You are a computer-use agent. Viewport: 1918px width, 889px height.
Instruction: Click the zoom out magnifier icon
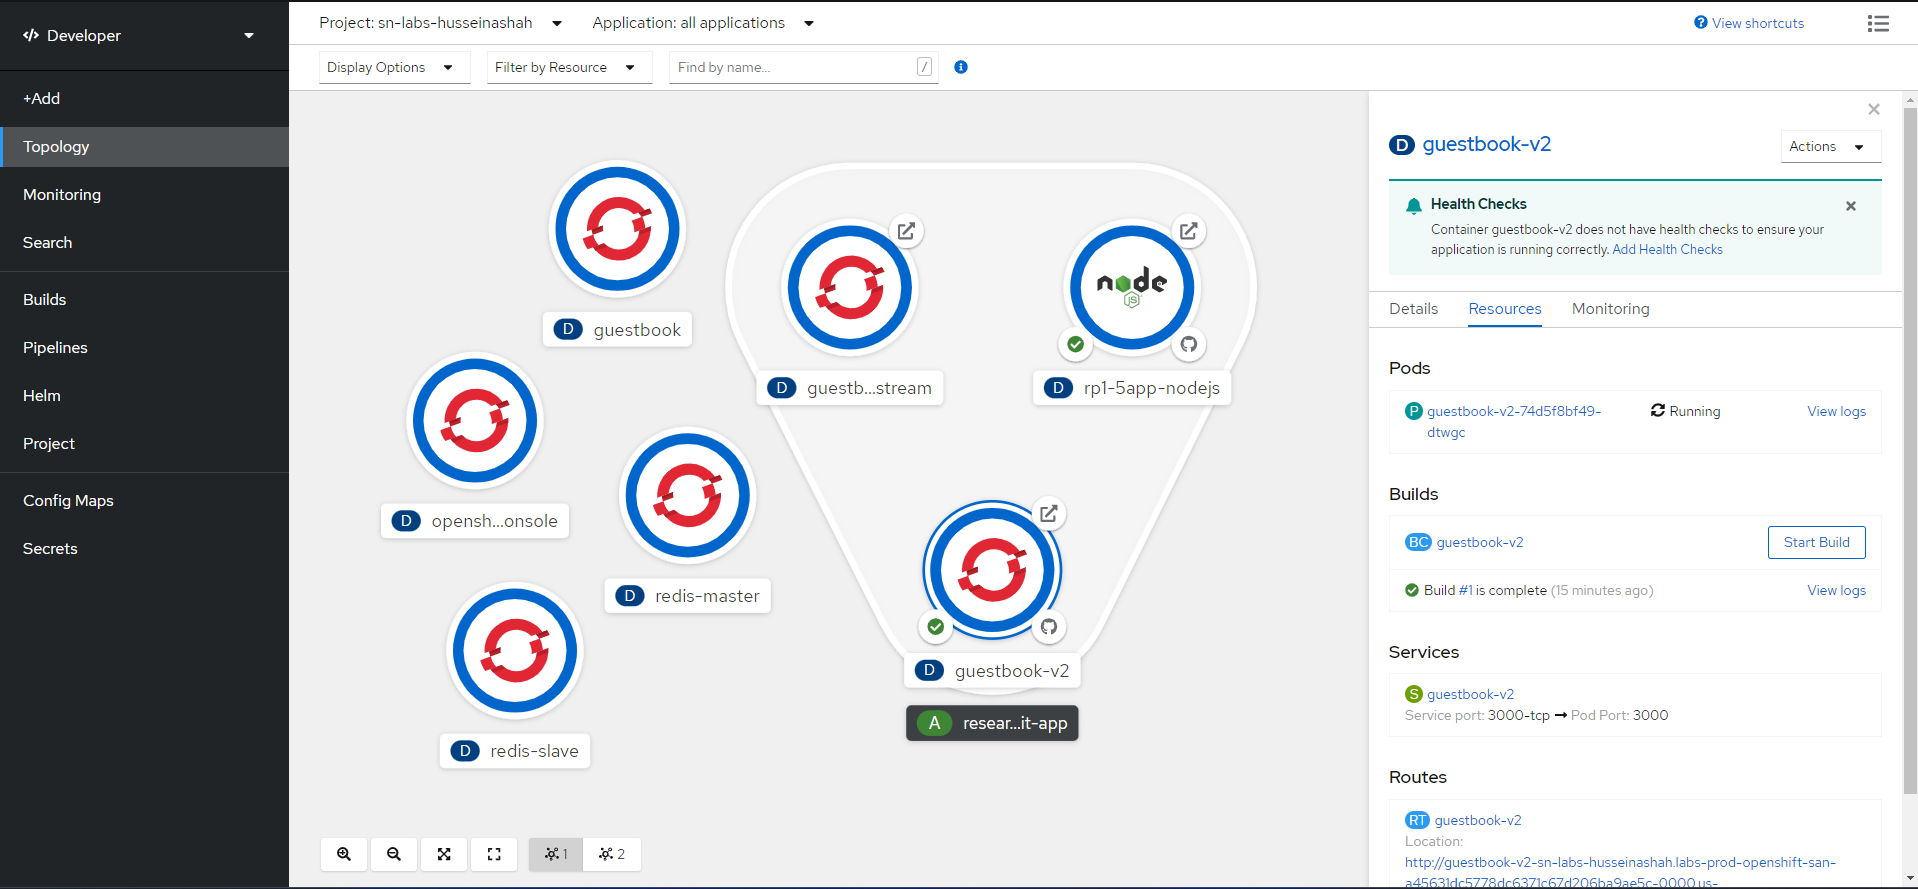[x=394, y=854]
